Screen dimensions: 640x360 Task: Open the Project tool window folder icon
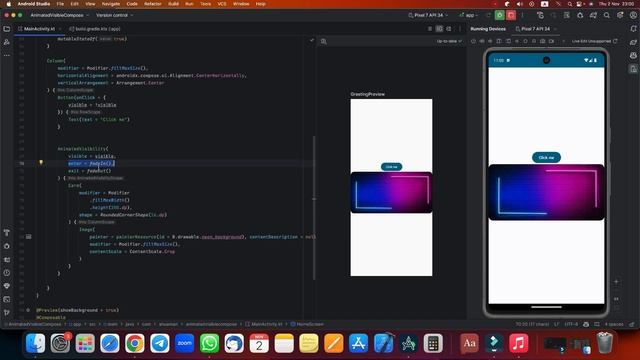(7, 29)
